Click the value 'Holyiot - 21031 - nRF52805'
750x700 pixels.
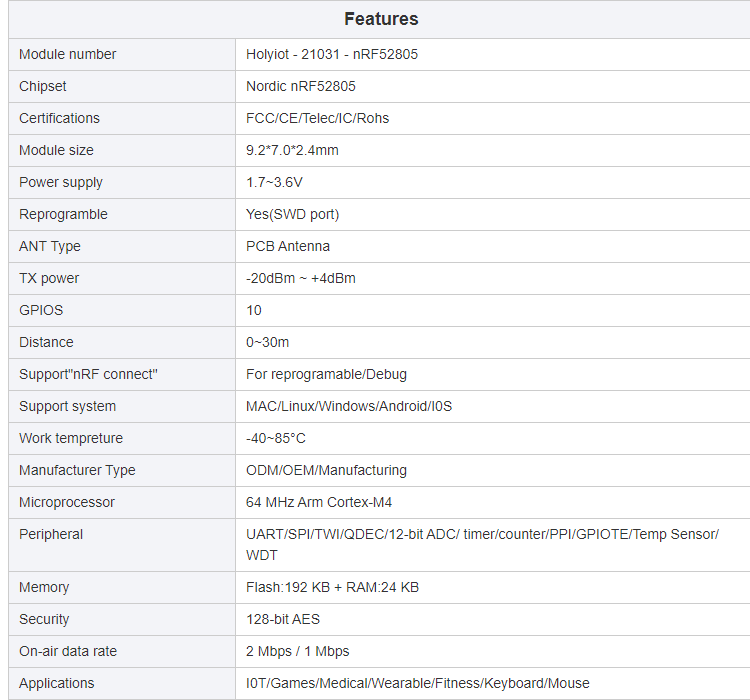(x=332, y=54)
